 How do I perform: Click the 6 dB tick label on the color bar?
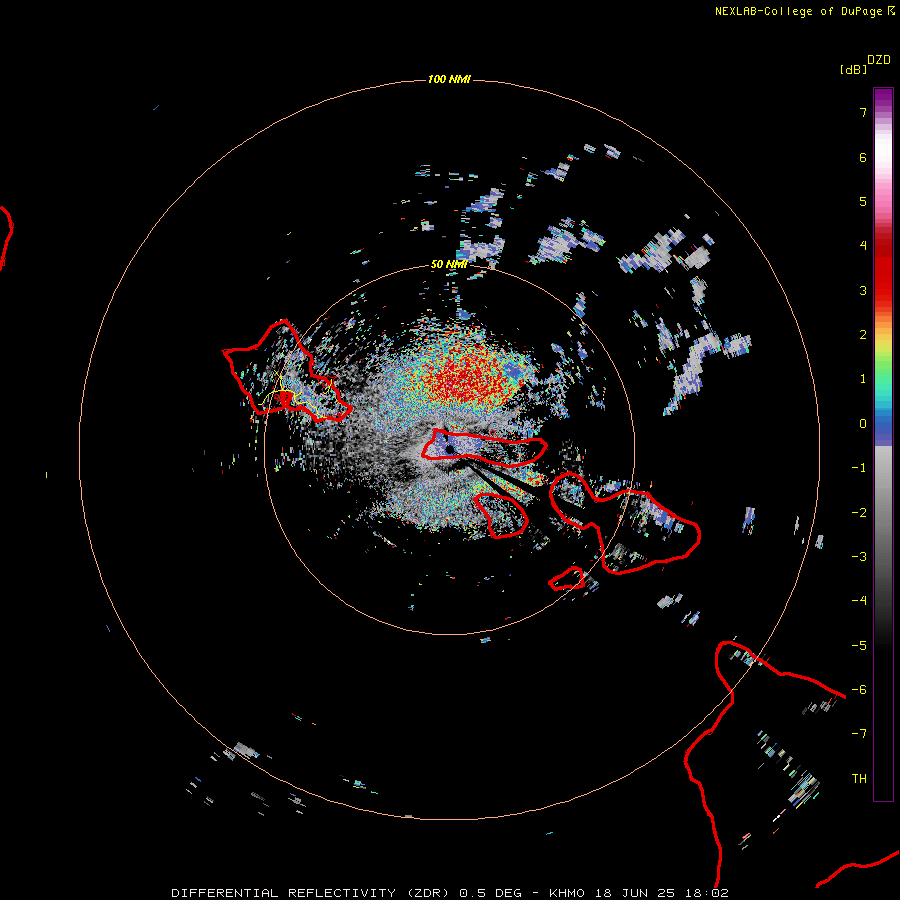863,158
